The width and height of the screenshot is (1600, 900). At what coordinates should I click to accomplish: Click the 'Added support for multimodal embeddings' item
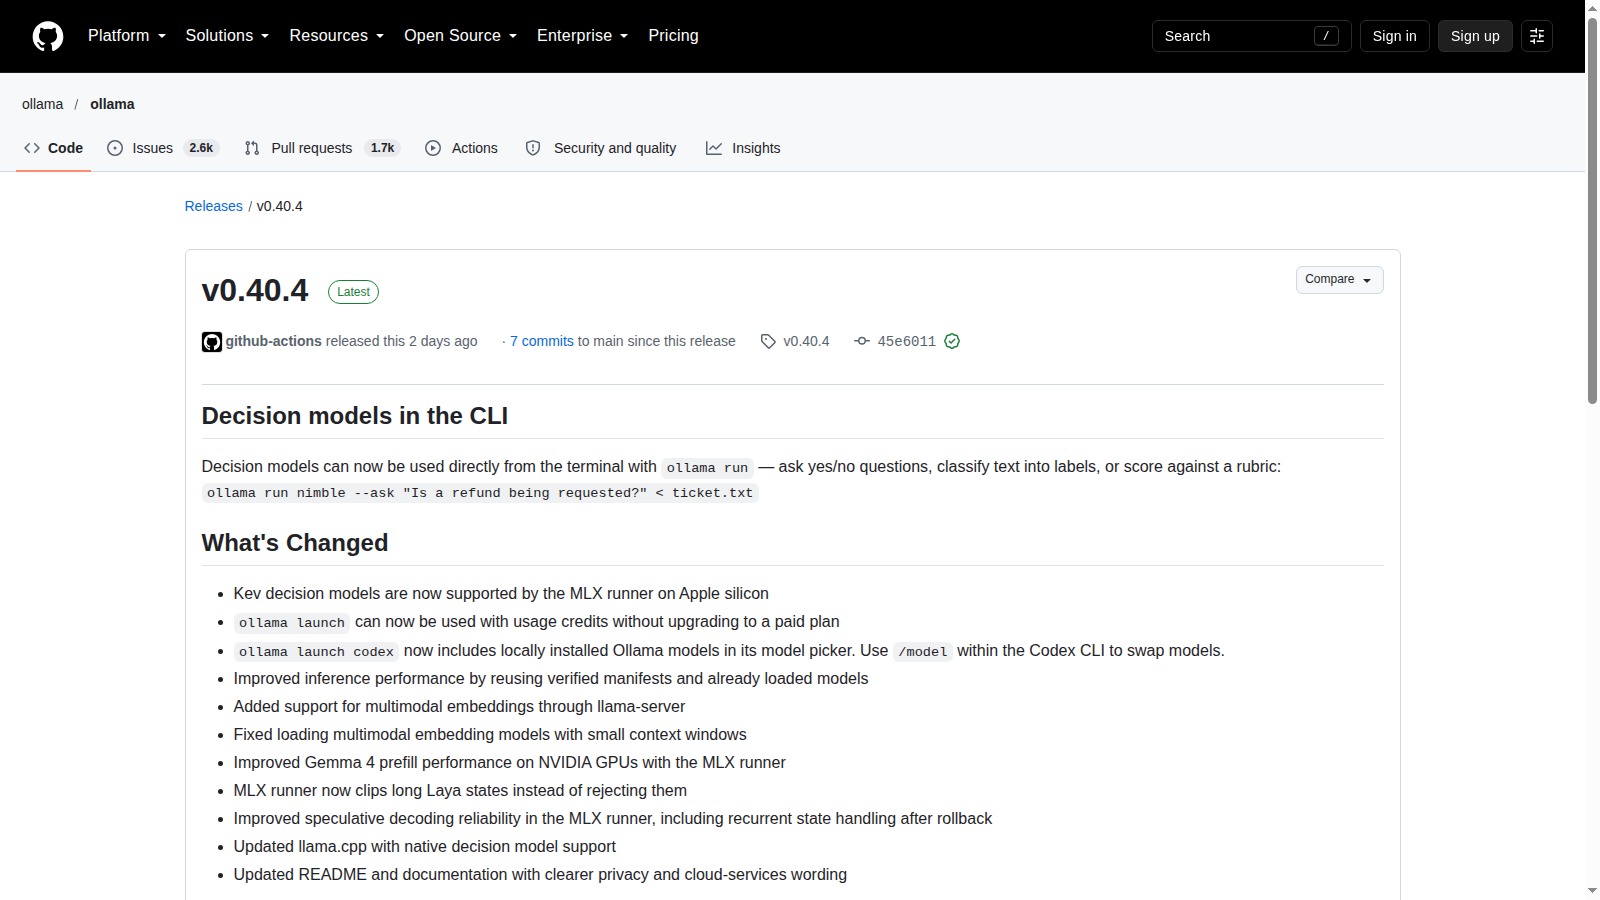459,707
